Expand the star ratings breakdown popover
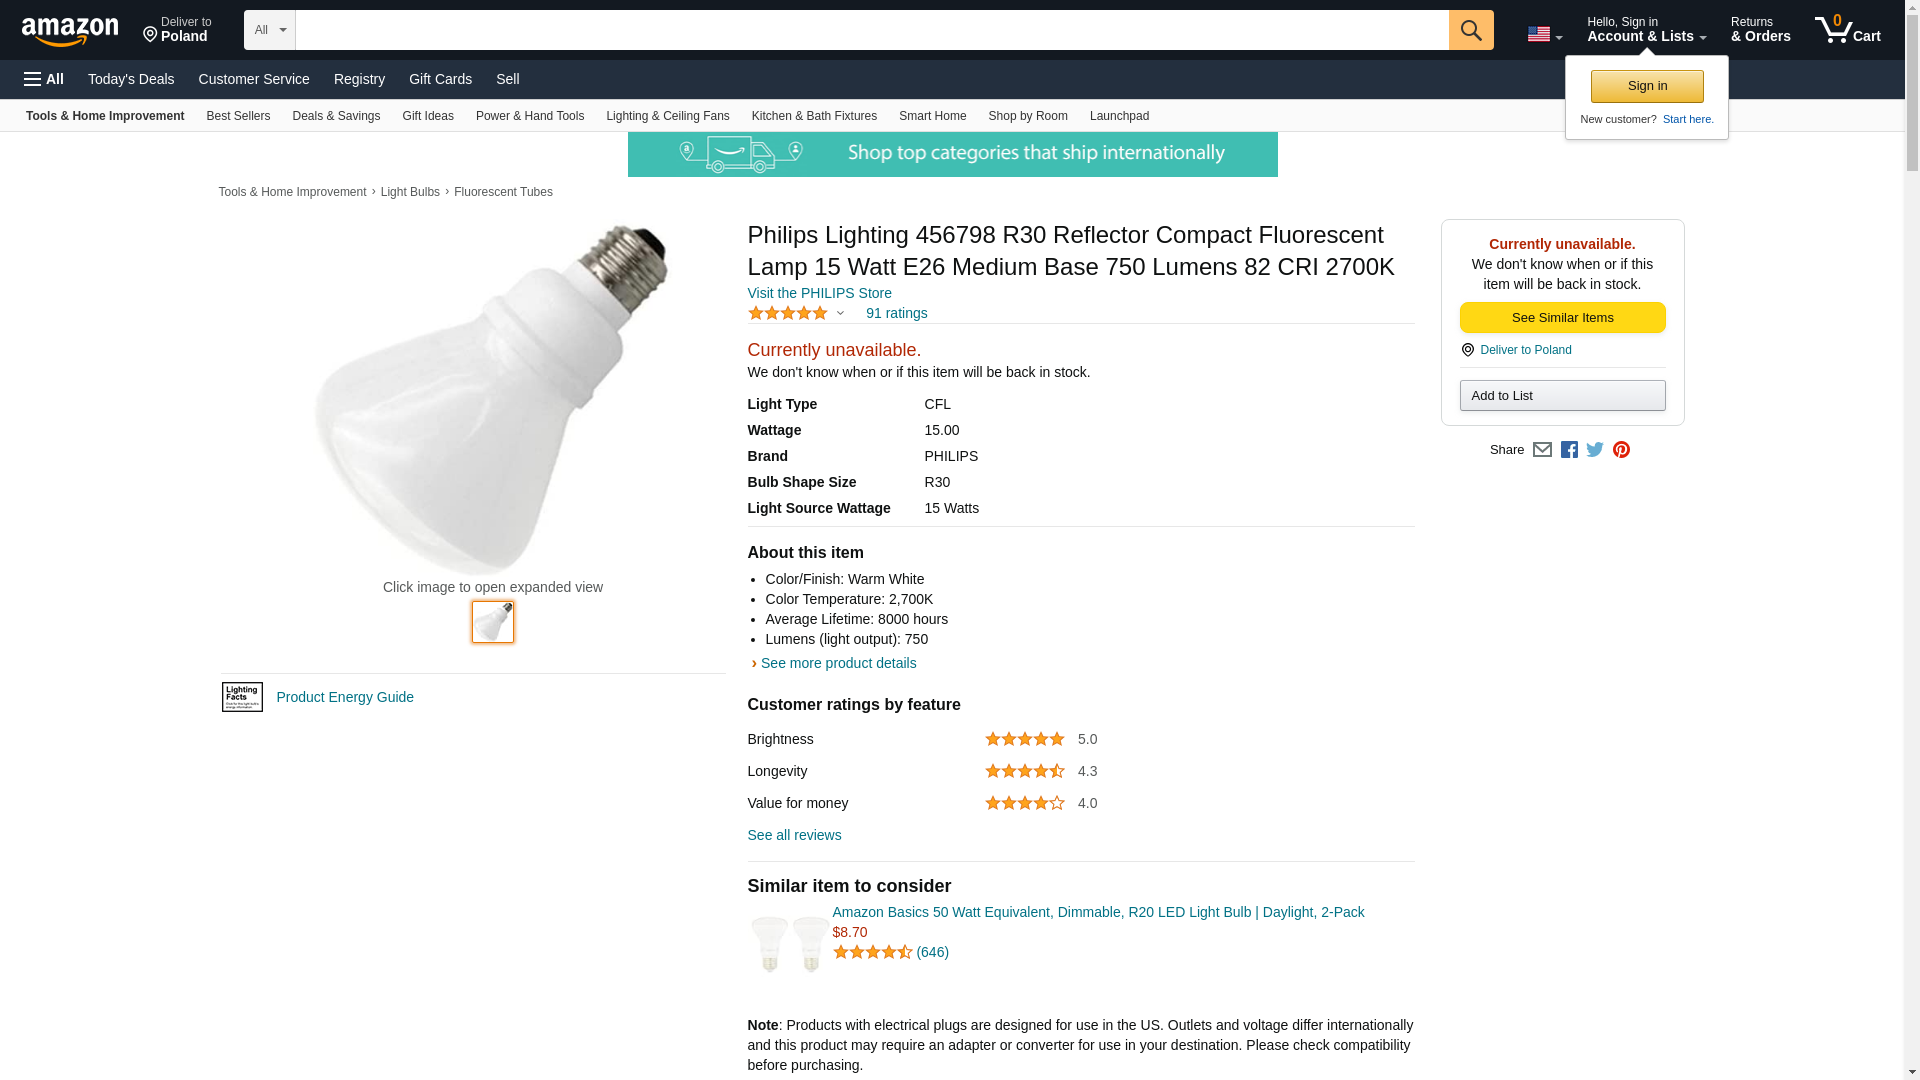This screenshot has width=1920, height=1080. (x=797, y=314)
